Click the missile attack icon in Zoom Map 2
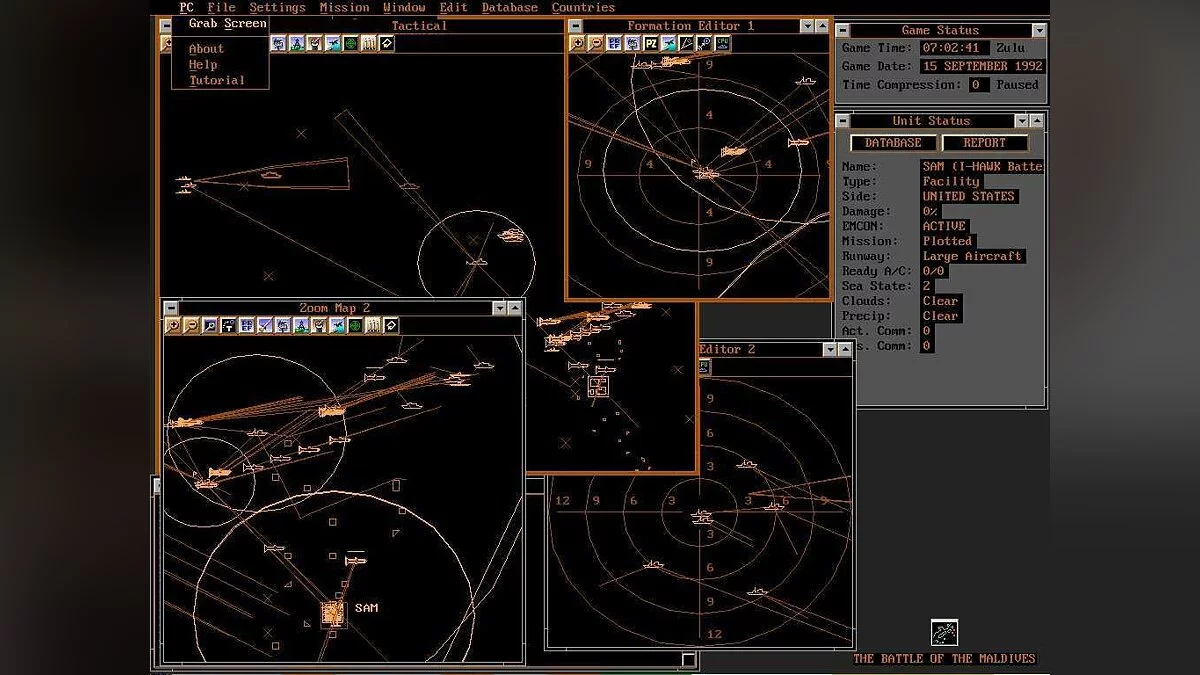The height and width of the screenshot is (675, 1200). (x=263, y=325)
